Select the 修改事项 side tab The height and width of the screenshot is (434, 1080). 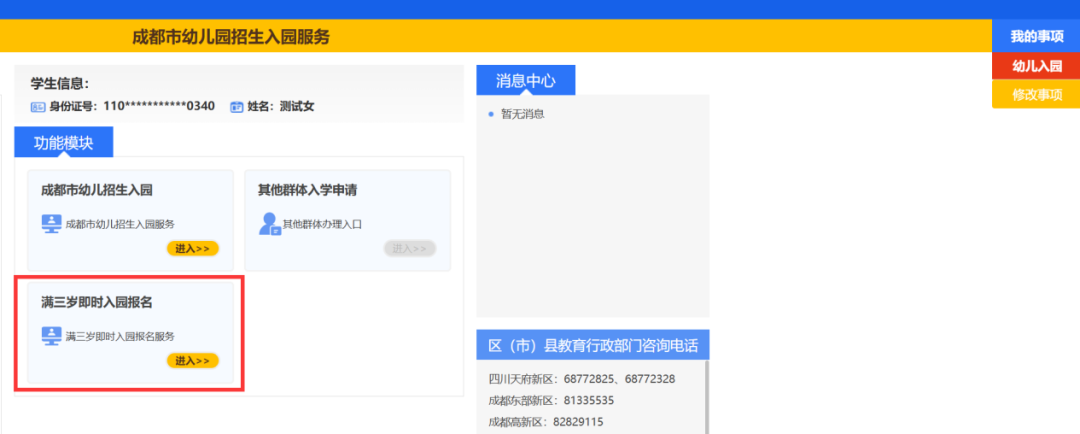1035,94
